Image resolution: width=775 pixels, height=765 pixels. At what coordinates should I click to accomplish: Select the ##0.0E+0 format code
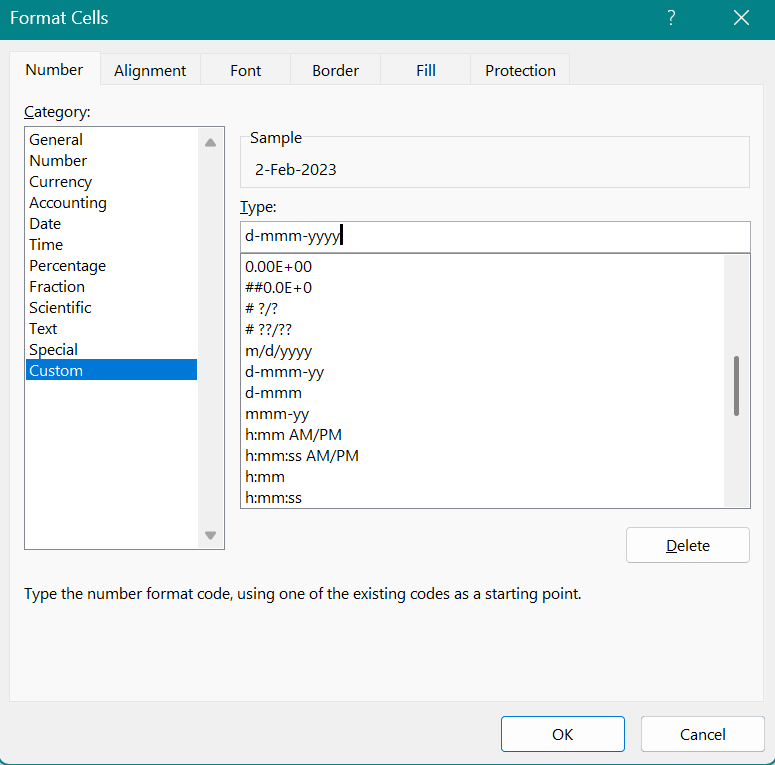click(482, 288)
